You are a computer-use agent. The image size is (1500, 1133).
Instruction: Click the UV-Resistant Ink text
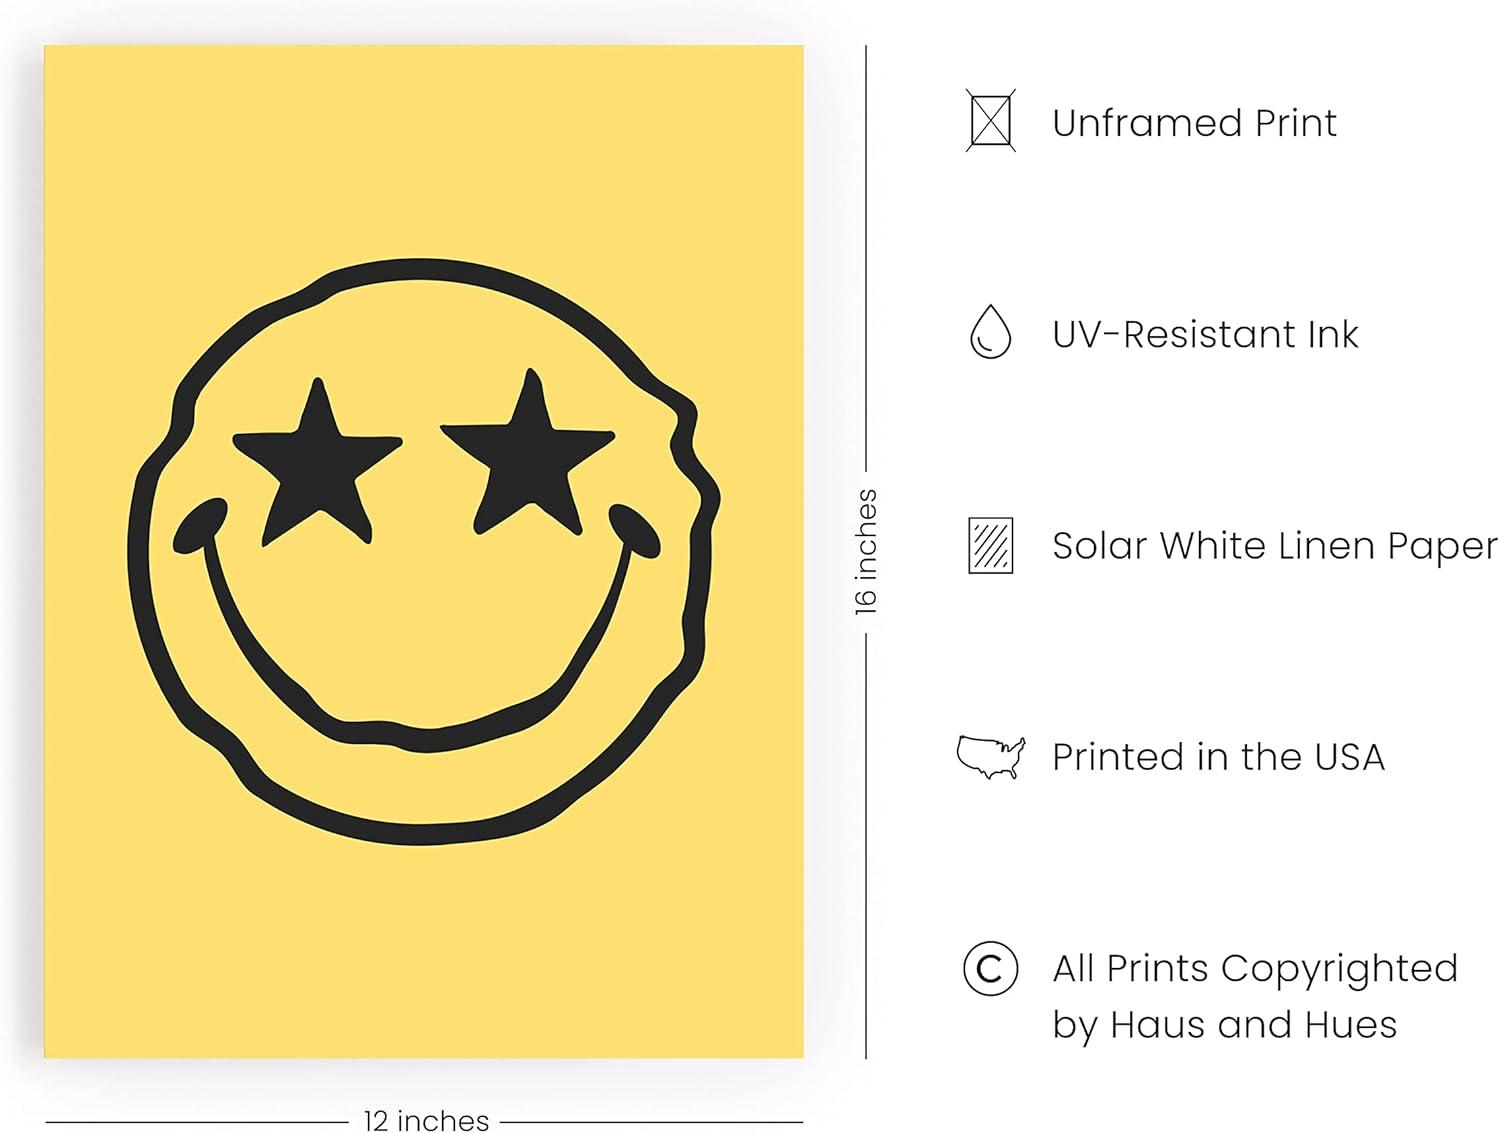tap(1205, 334)
